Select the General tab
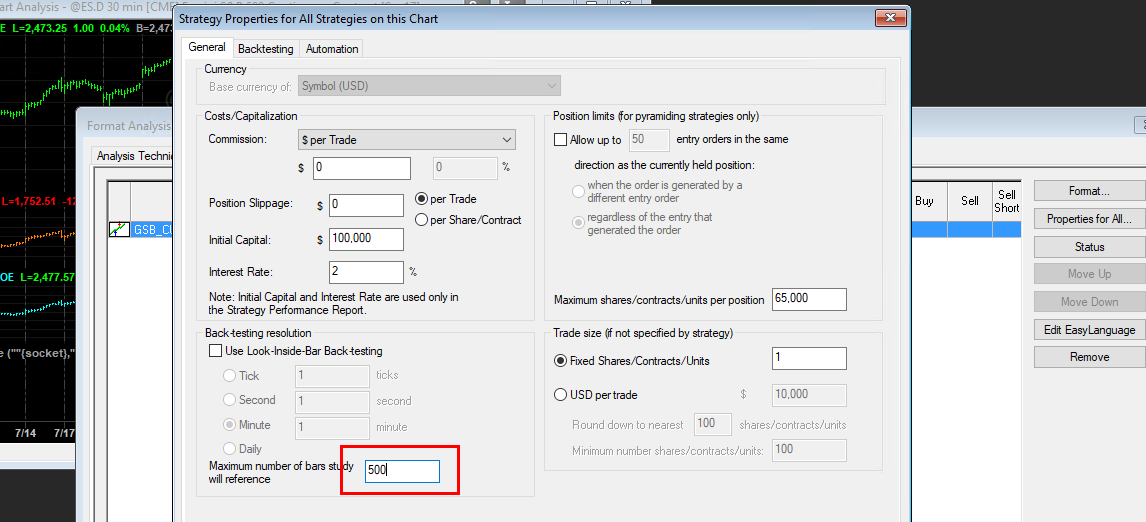The image size is (1146, 522). pyautogui.click(x=207, y=48)
